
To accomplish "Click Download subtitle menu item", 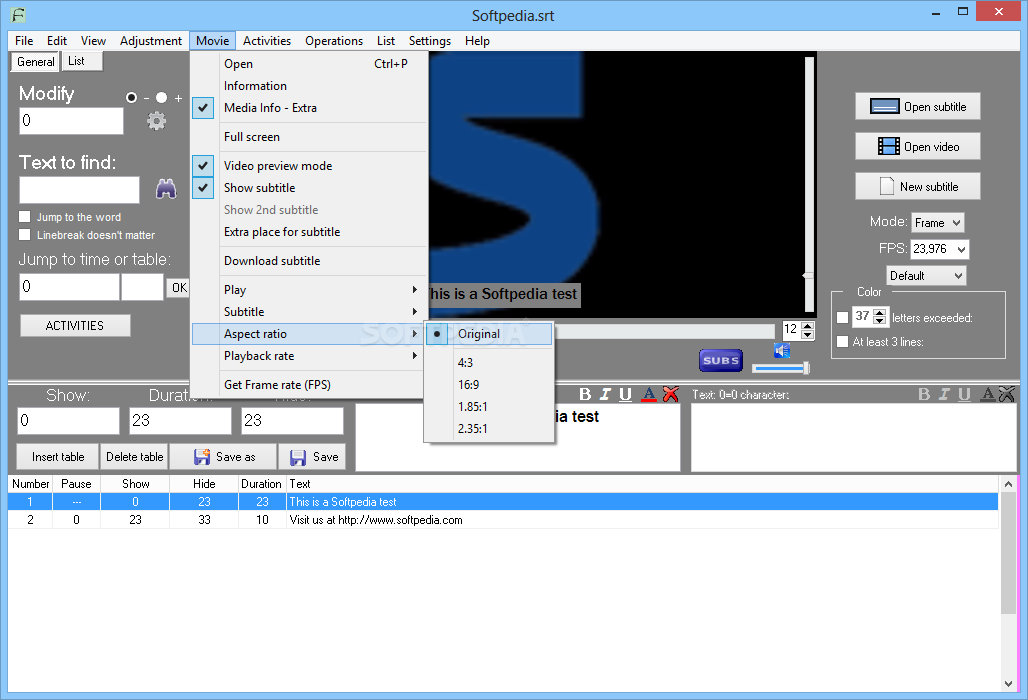I will 309,261.
